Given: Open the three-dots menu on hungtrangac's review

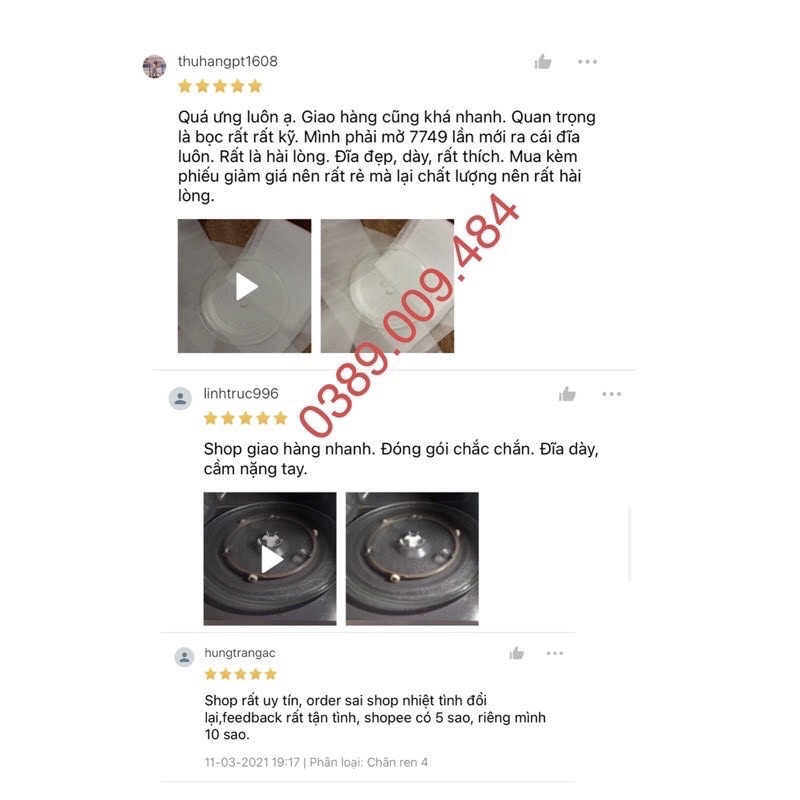Looking at the screenshot, I should click(x=555, y=653).
